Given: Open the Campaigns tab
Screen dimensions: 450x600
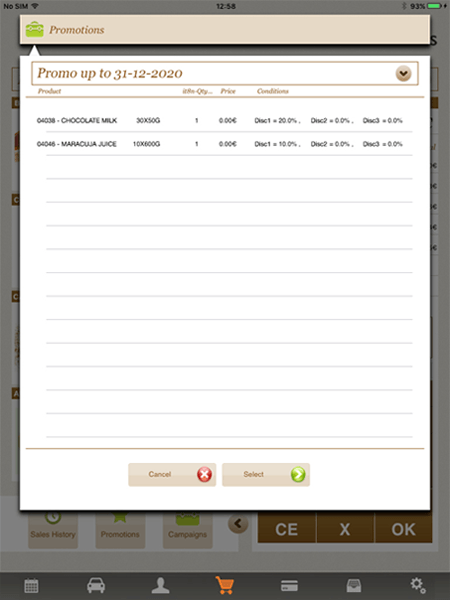Looking at the screenshot, I should point(188,530).
